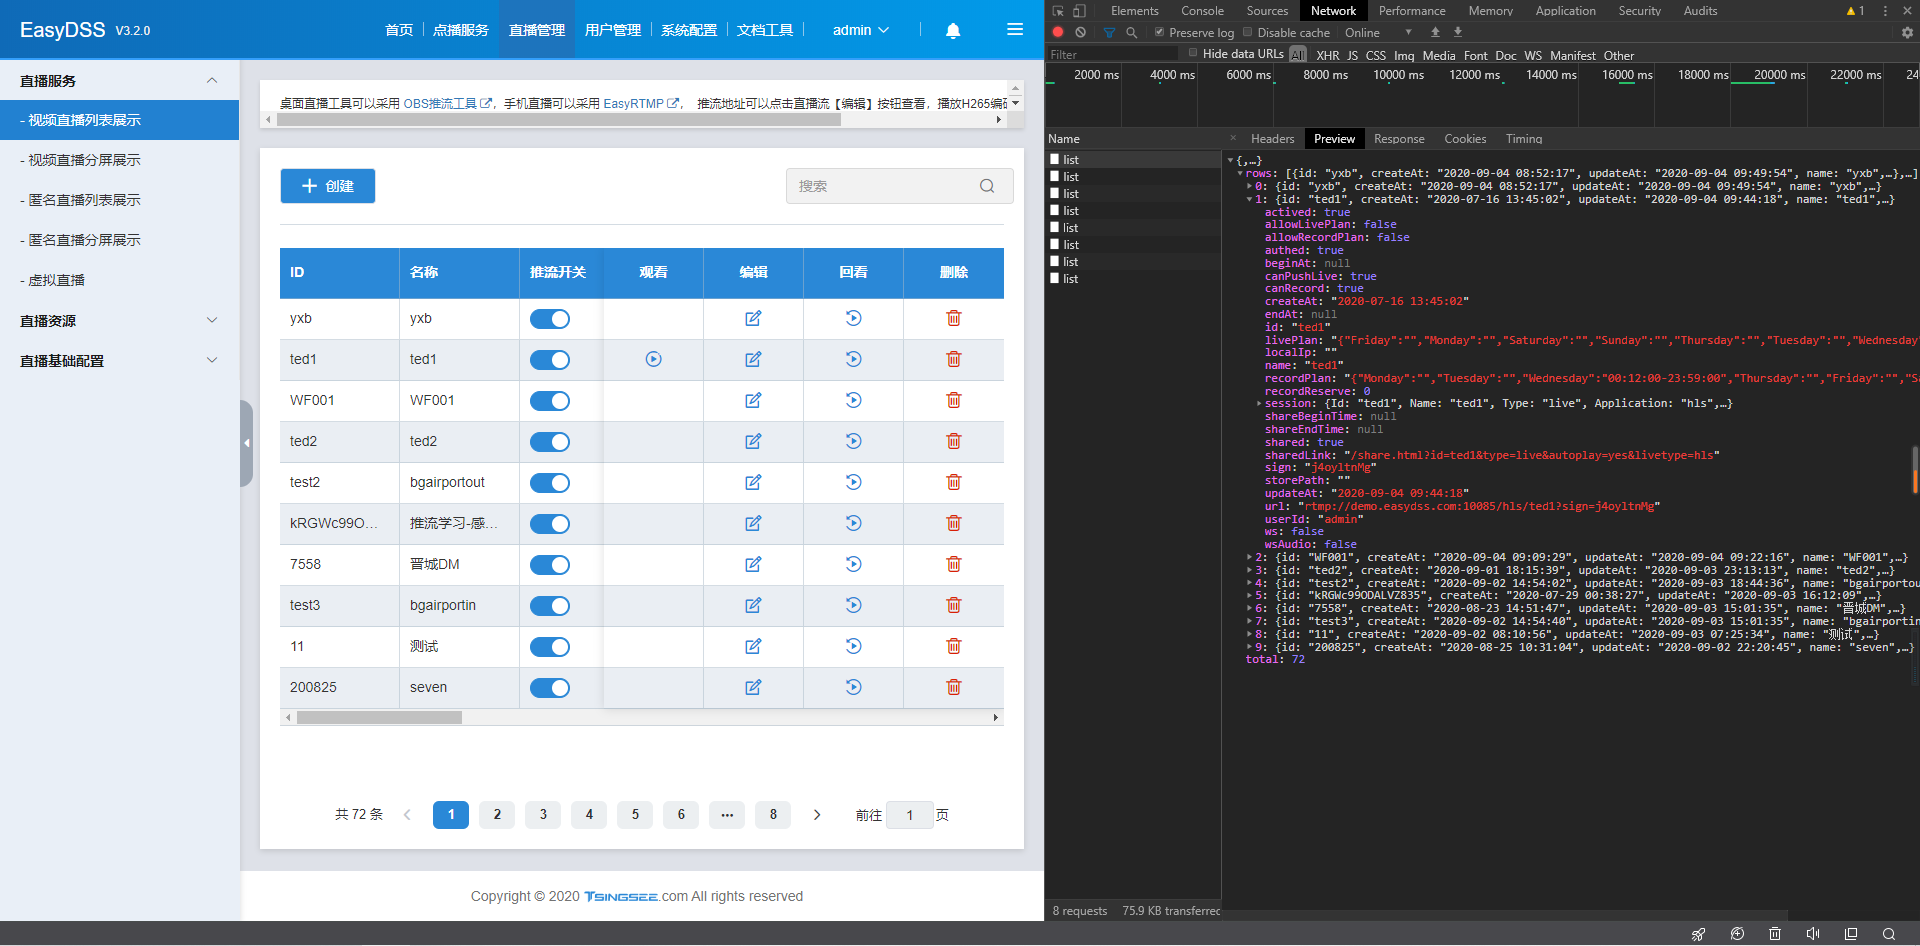Clear the network log icon
This screenshot has width=1920, height=946.
click(x=1081, y=32)
